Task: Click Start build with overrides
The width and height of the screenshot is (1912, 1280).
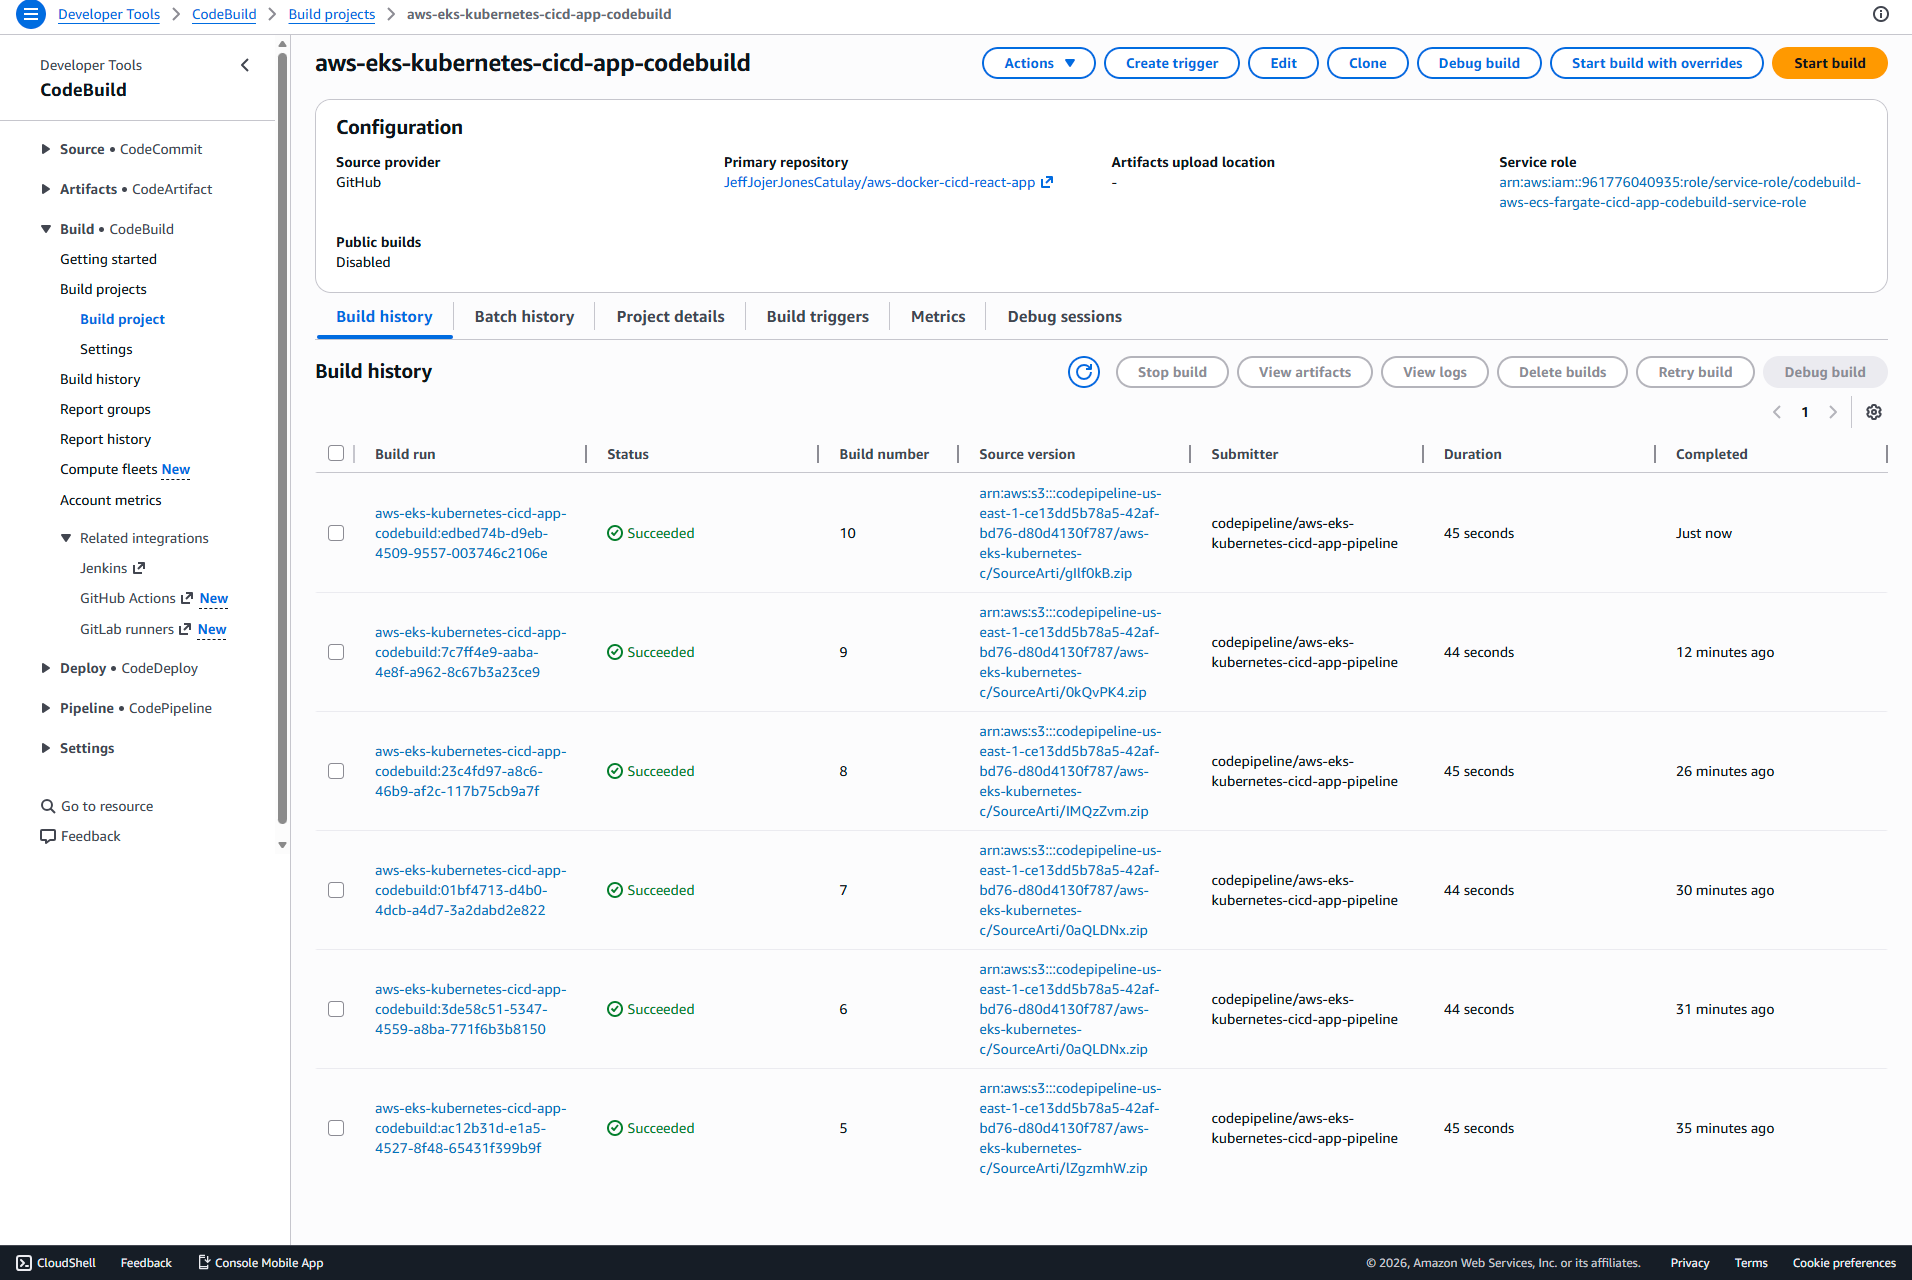Action: [1656, 63]
